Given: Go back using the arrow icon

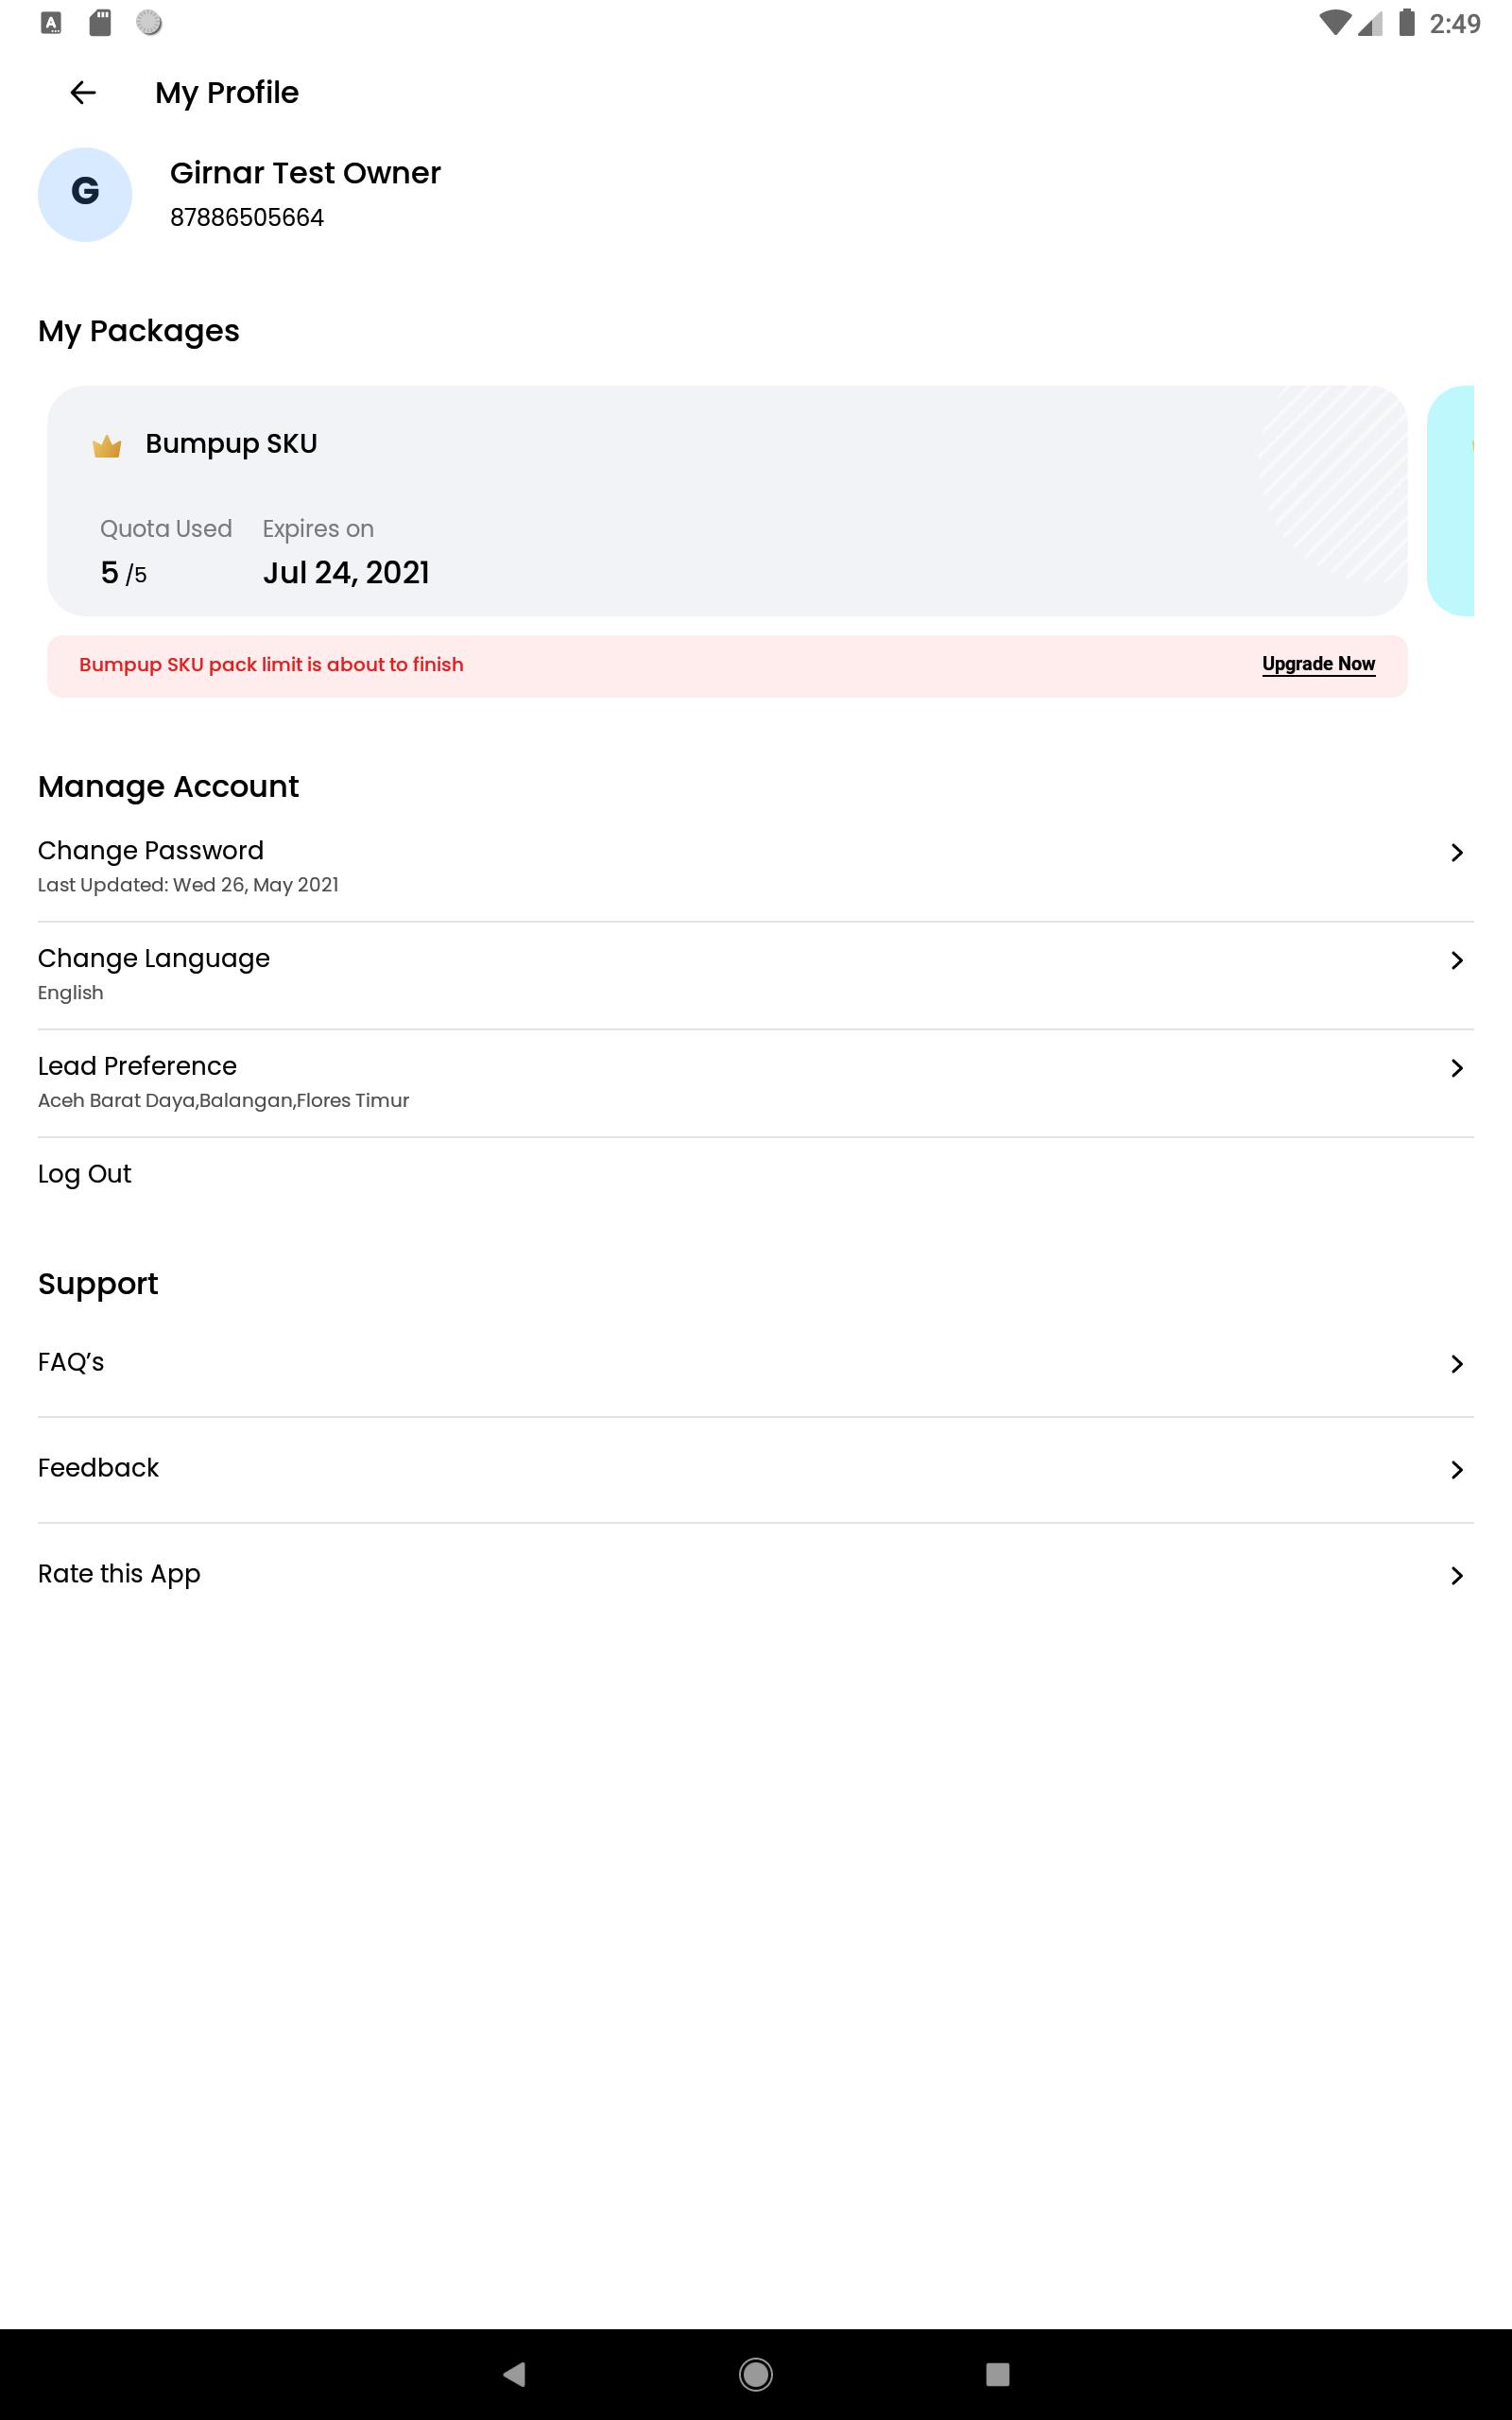Looking at the screenshot, I should click(83, 93).
